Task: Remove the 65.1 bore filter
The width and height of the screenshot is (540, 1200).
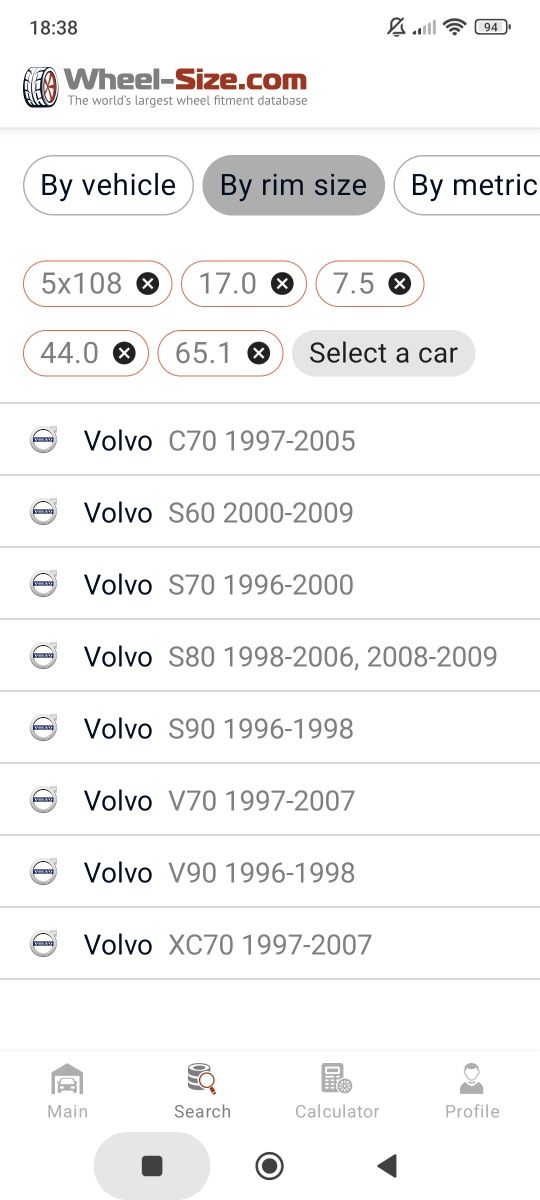Action: tap(259, 353)
